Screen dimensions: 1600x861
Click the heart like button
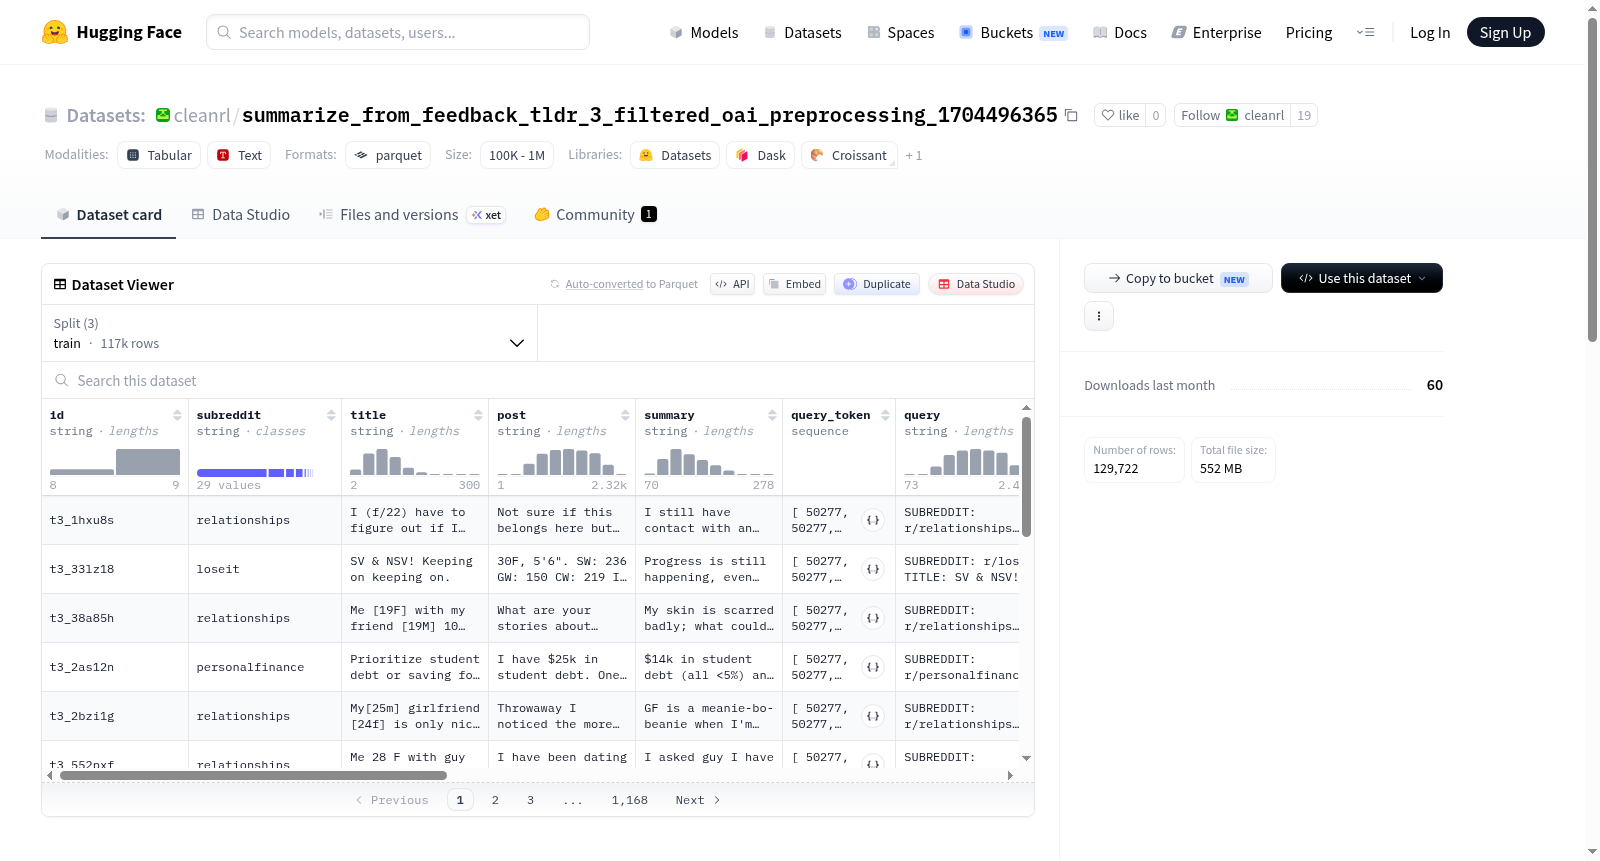(1120, 115)
